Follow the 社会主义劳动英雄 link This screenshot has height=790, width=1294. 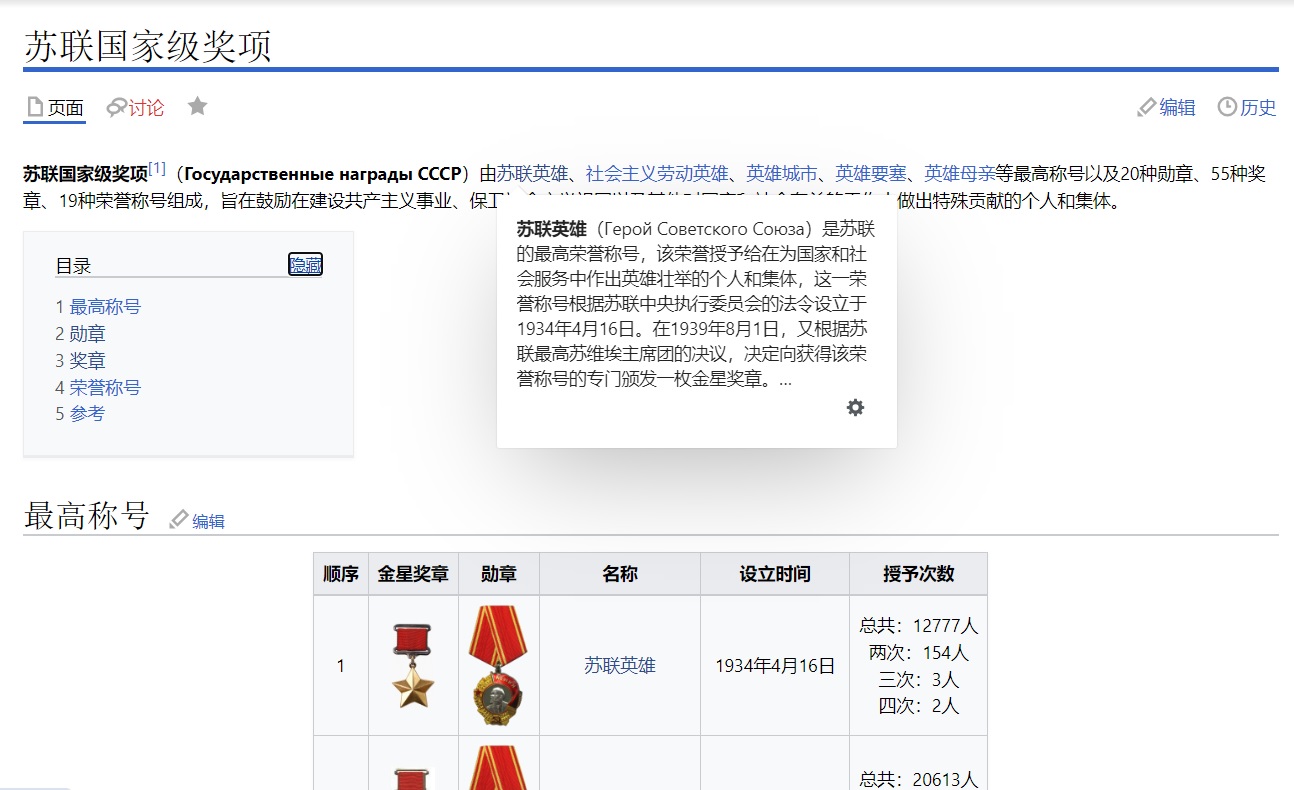coord(656,173)
